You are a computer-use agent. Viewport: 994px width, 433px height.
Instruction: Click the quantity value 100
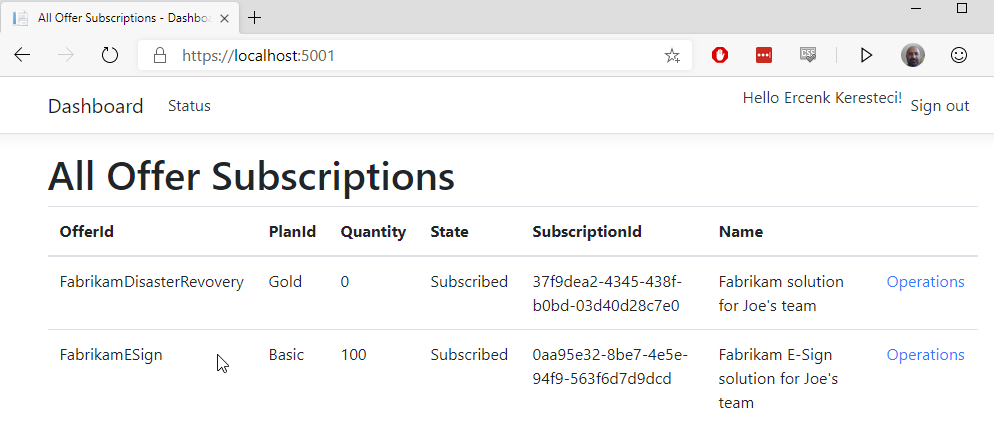(354, 354)
